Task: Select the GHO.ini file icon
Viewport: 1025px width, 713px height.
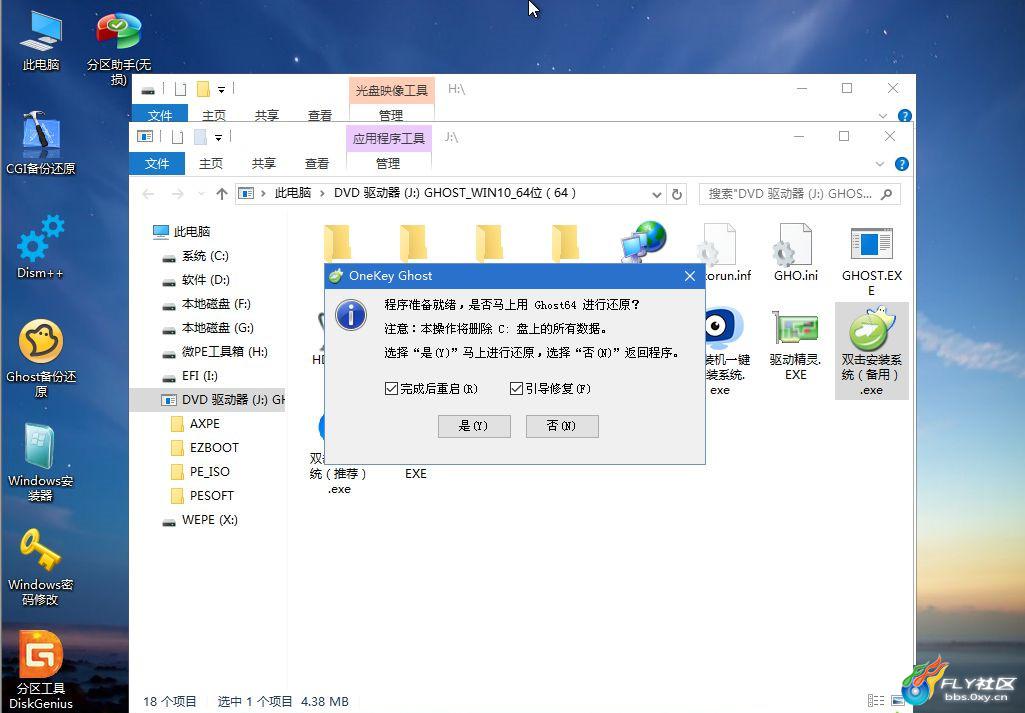Action: [796, 252]
